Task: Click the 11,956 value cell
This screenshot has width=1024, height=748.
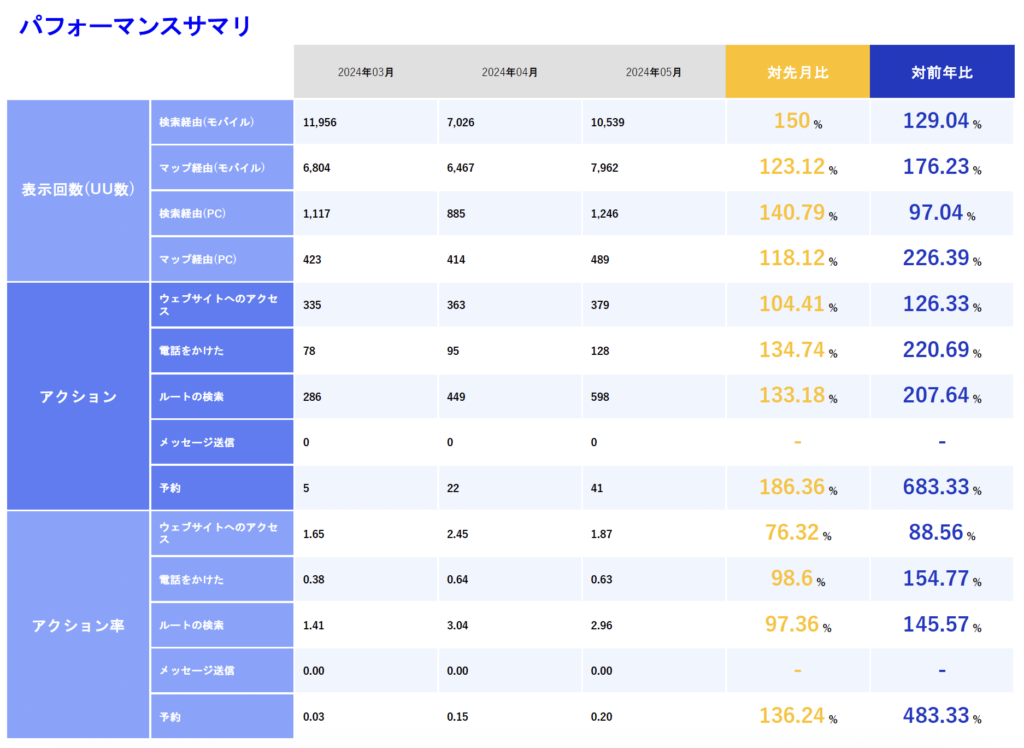Action: coord(323,122)
